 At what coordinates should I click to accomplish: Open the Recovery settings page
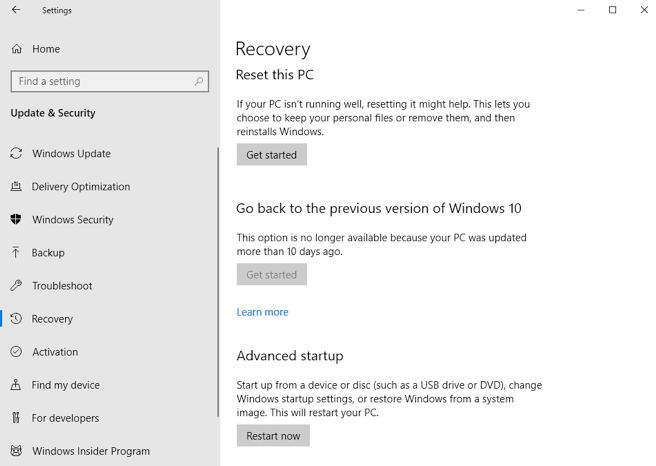tap(52, 319)
